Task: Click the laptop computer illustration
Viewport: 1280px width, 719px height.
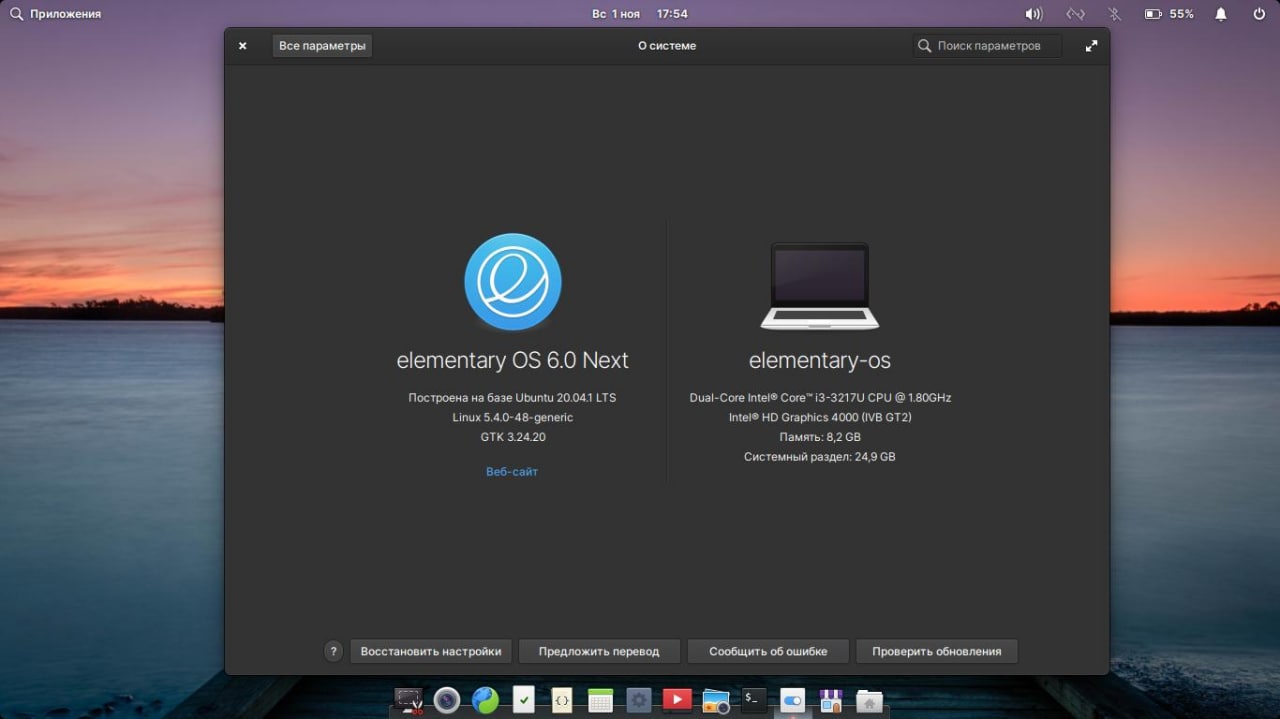Action: tap(819, 286)
